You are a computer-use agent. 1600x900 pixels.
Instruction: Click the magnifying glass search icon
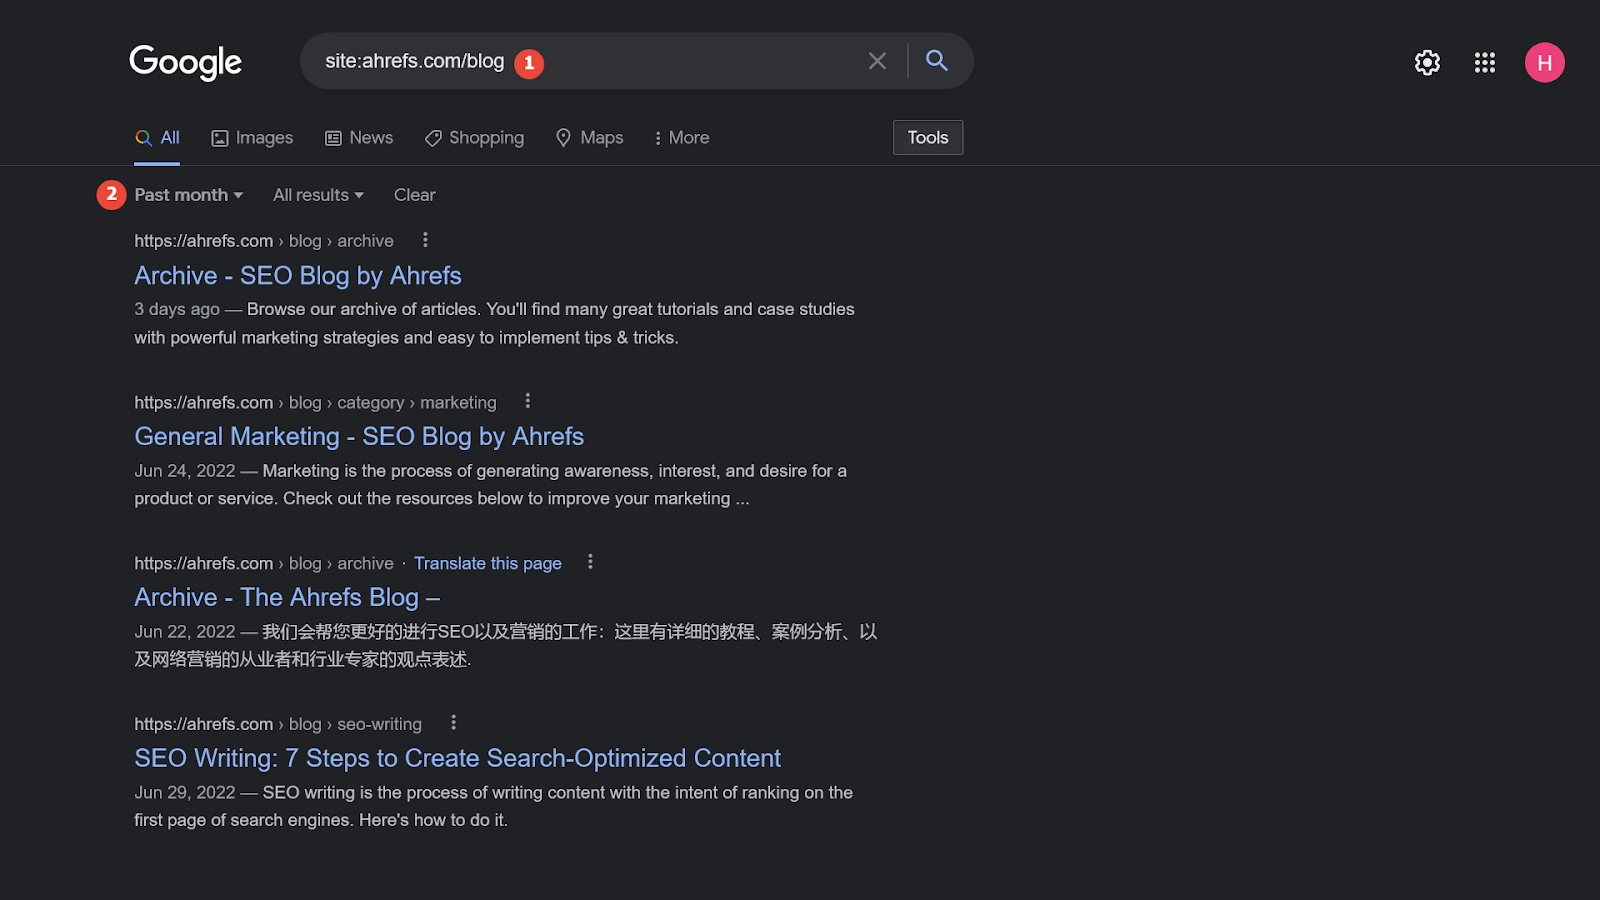point(936,61)
